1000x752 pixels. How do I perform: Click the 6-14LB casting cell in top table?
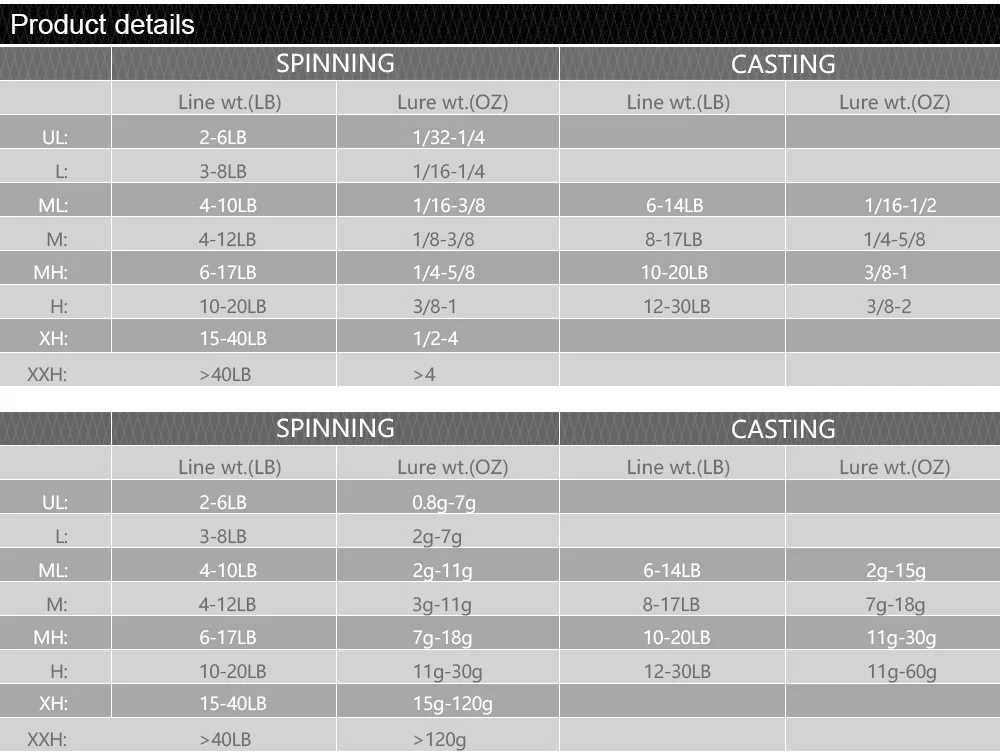pyautogui.click(x=674, y=205)
